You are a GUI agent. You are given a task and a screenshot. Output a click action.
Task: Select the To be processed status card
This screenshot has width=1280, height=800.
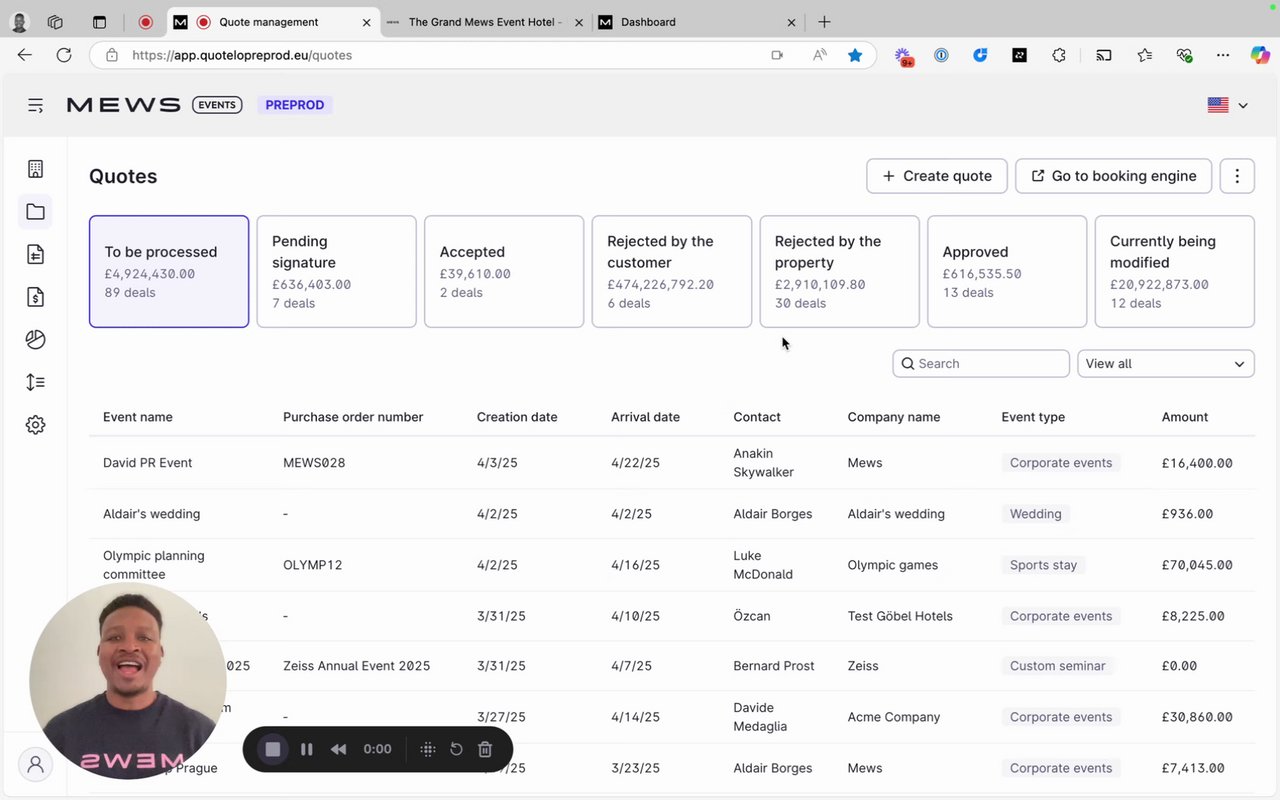[x=169, y=272]
